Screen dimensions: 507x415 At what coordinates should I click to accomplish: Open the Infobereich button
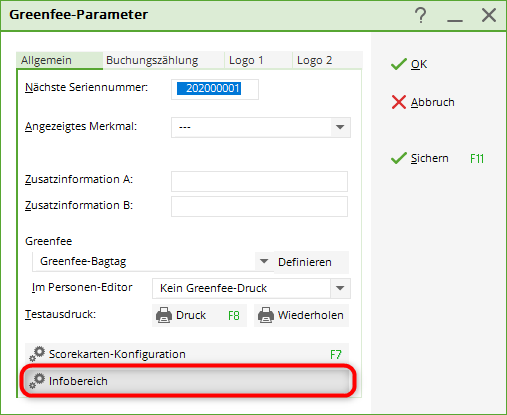188,381
